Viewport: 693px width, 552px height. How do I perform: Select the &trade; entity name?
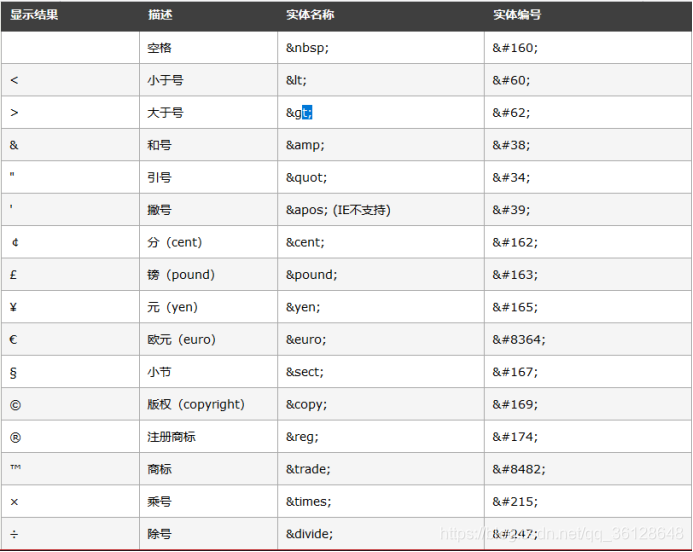[308, 469]
